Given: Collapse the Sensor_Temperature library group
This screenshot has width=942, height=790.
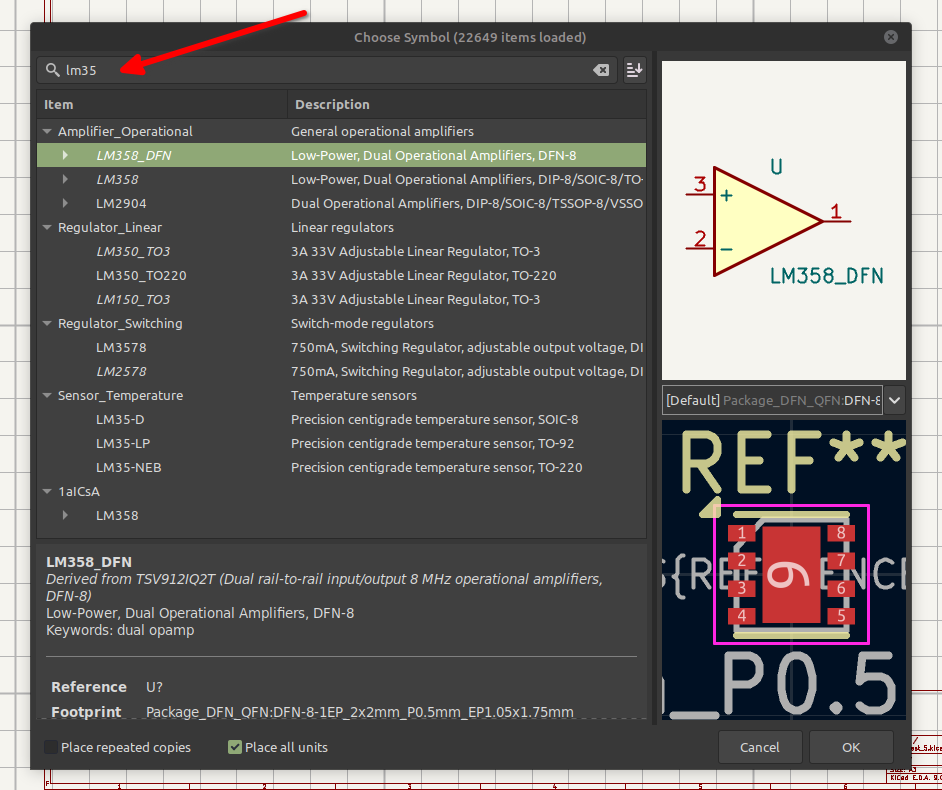Looking at the screenshot, I should (47, 395).
